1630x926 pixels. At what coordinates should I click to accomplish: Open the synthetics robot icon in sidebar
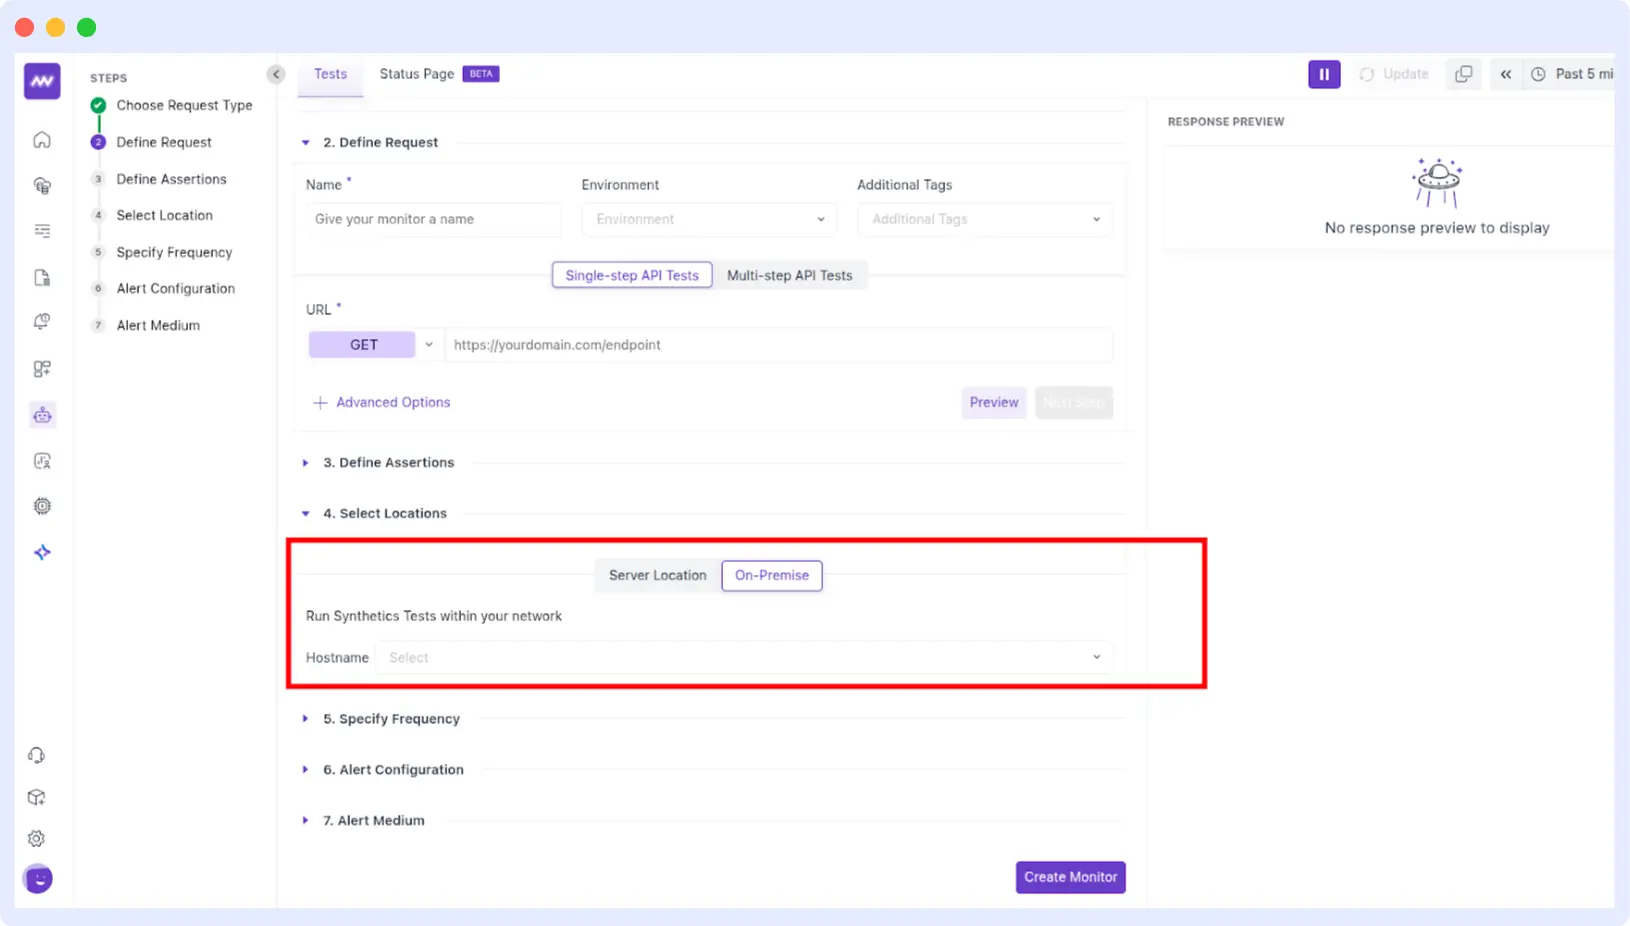coord(42,415)
